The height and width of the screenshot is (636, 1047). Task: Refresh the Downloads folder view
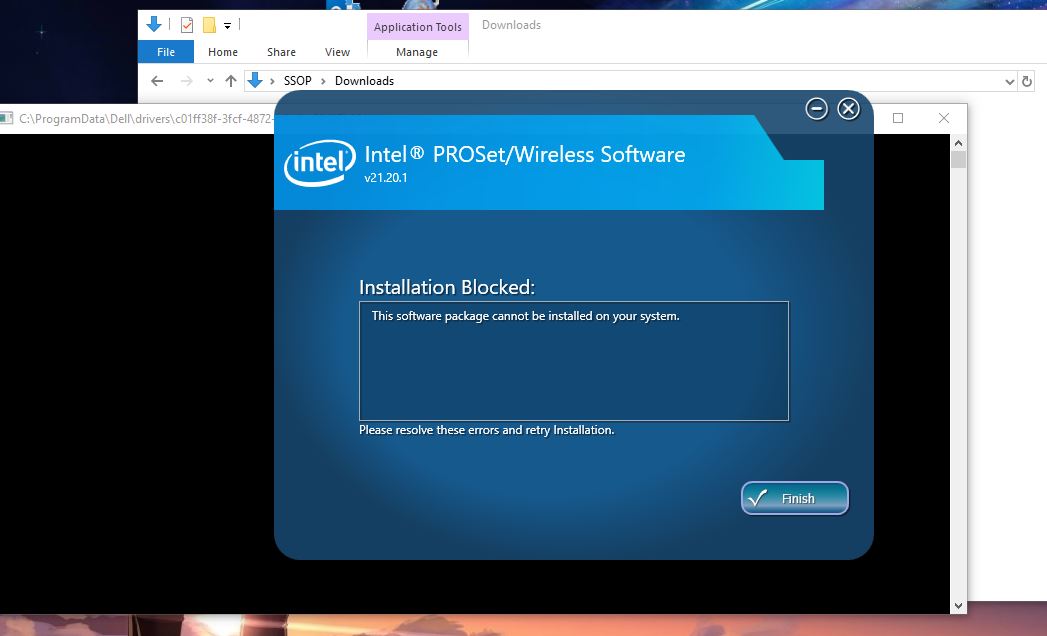[x=1026, y=82]
